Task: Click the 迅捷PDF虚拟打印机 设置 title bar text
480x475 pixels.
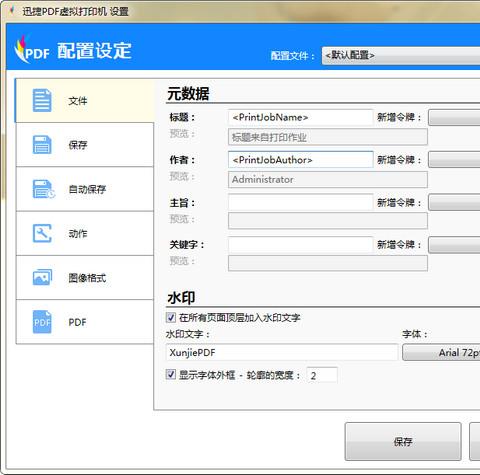Action: (76, 12)
